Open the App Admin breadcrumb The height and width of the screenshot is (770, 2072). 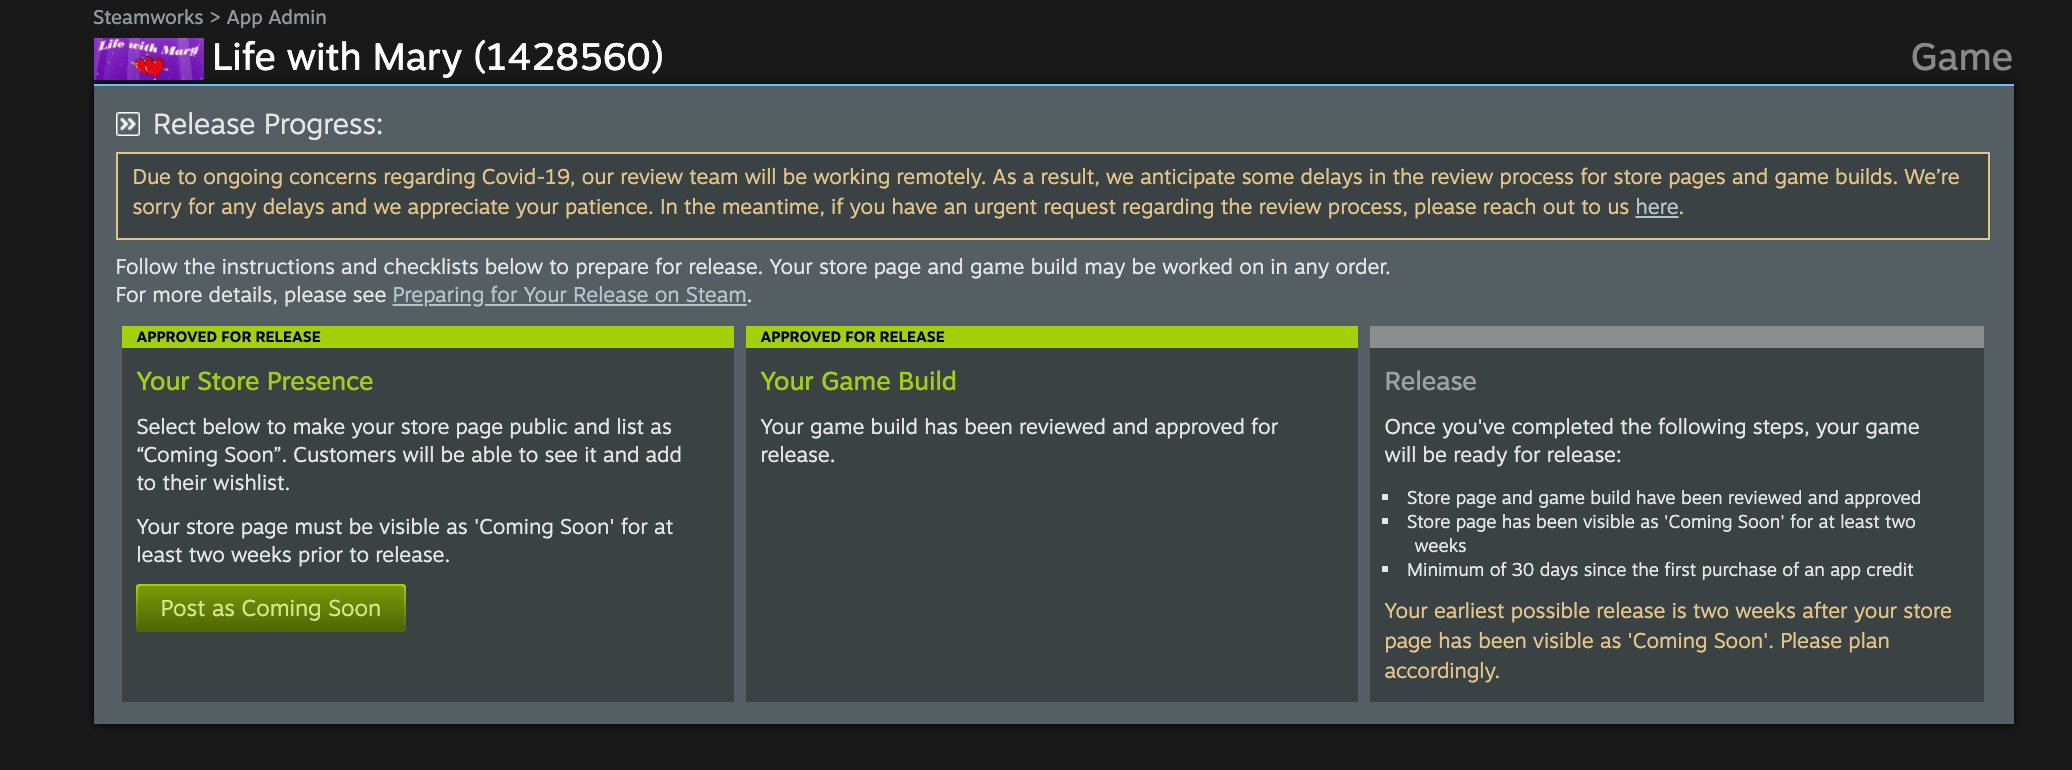[x=276, y=17]
